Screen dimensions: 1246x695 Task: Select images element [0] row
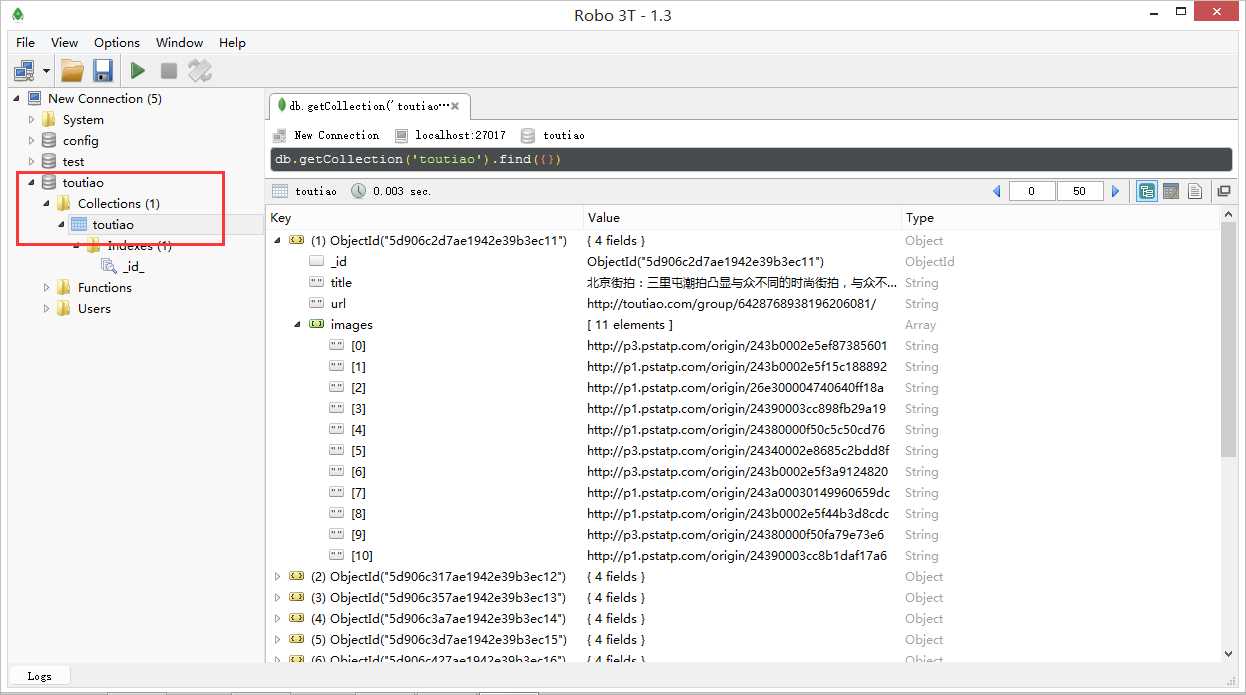744,345
